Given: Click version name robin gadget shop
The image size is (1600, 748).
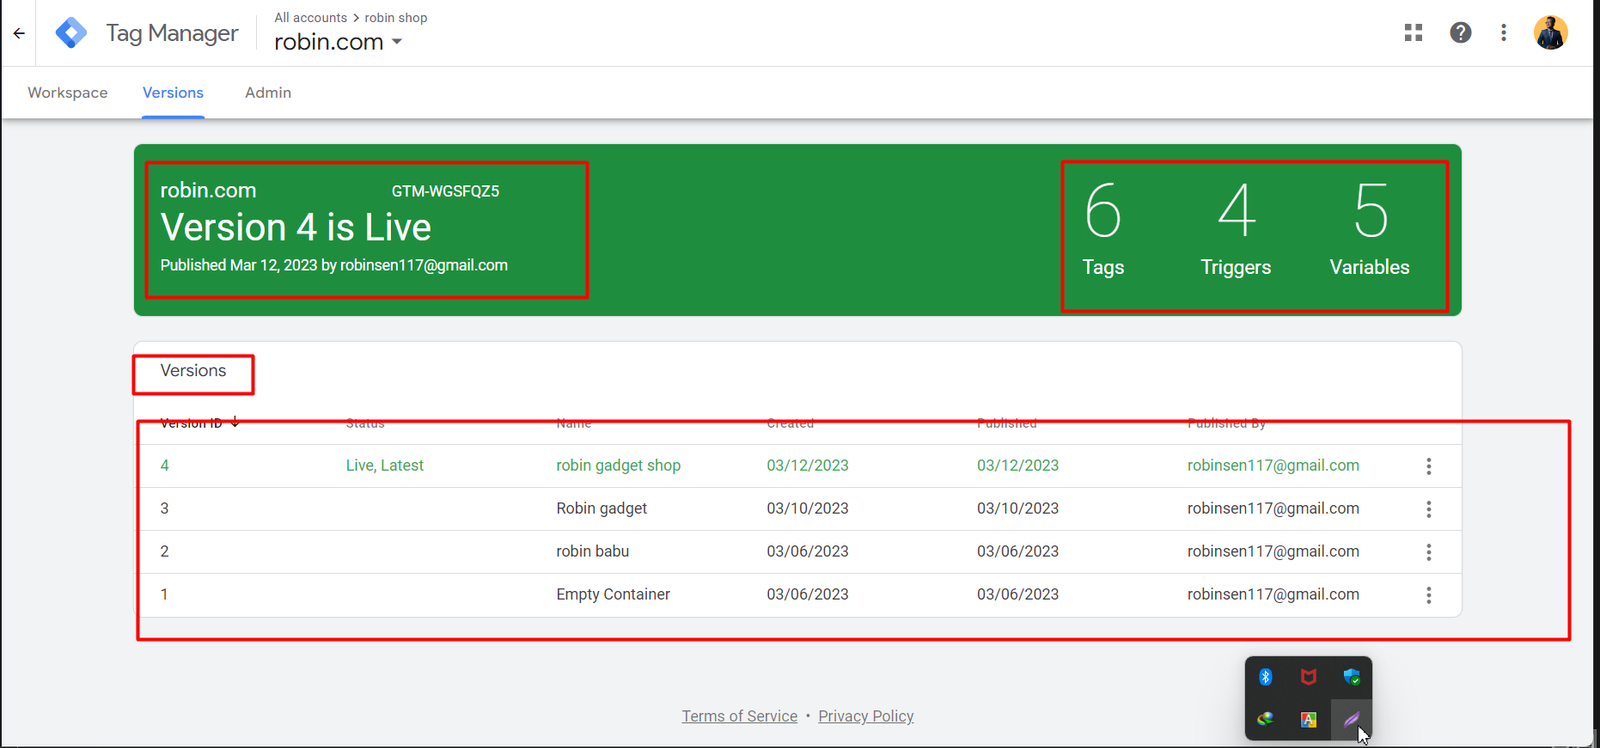Looking at the screenshot, I should 618,466.
